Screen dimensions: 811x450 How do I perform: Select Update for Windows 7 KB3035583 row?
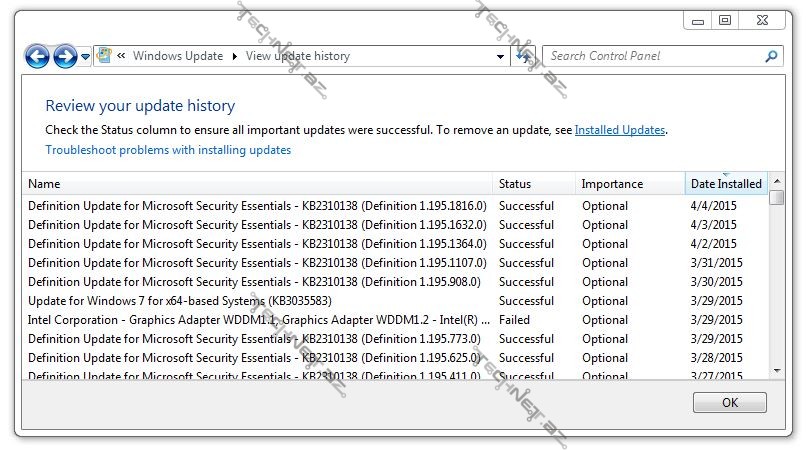pyautogui.click(x=180, y=301)
